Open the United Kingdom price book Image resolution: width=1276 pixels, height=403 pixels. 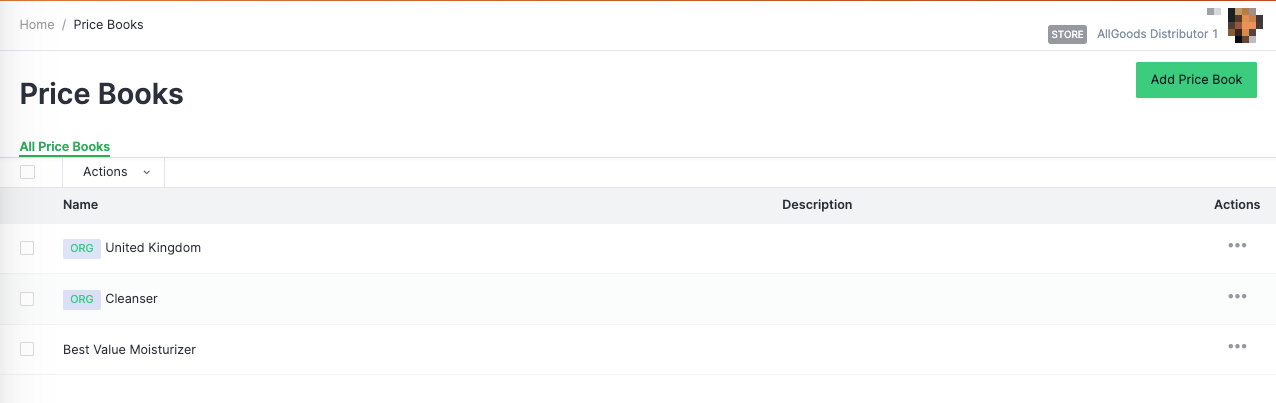click(x=153, y=248)
